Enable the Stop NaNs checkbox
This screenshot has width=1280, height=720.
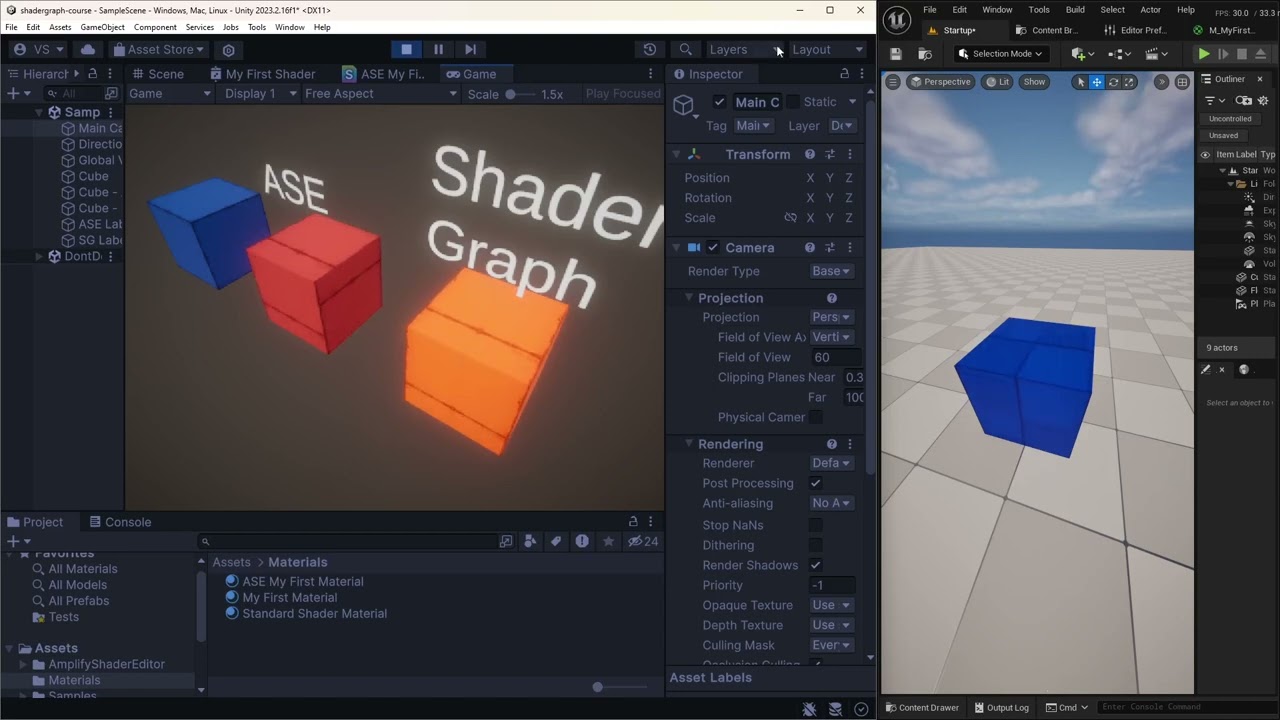[x=816, y=525]
